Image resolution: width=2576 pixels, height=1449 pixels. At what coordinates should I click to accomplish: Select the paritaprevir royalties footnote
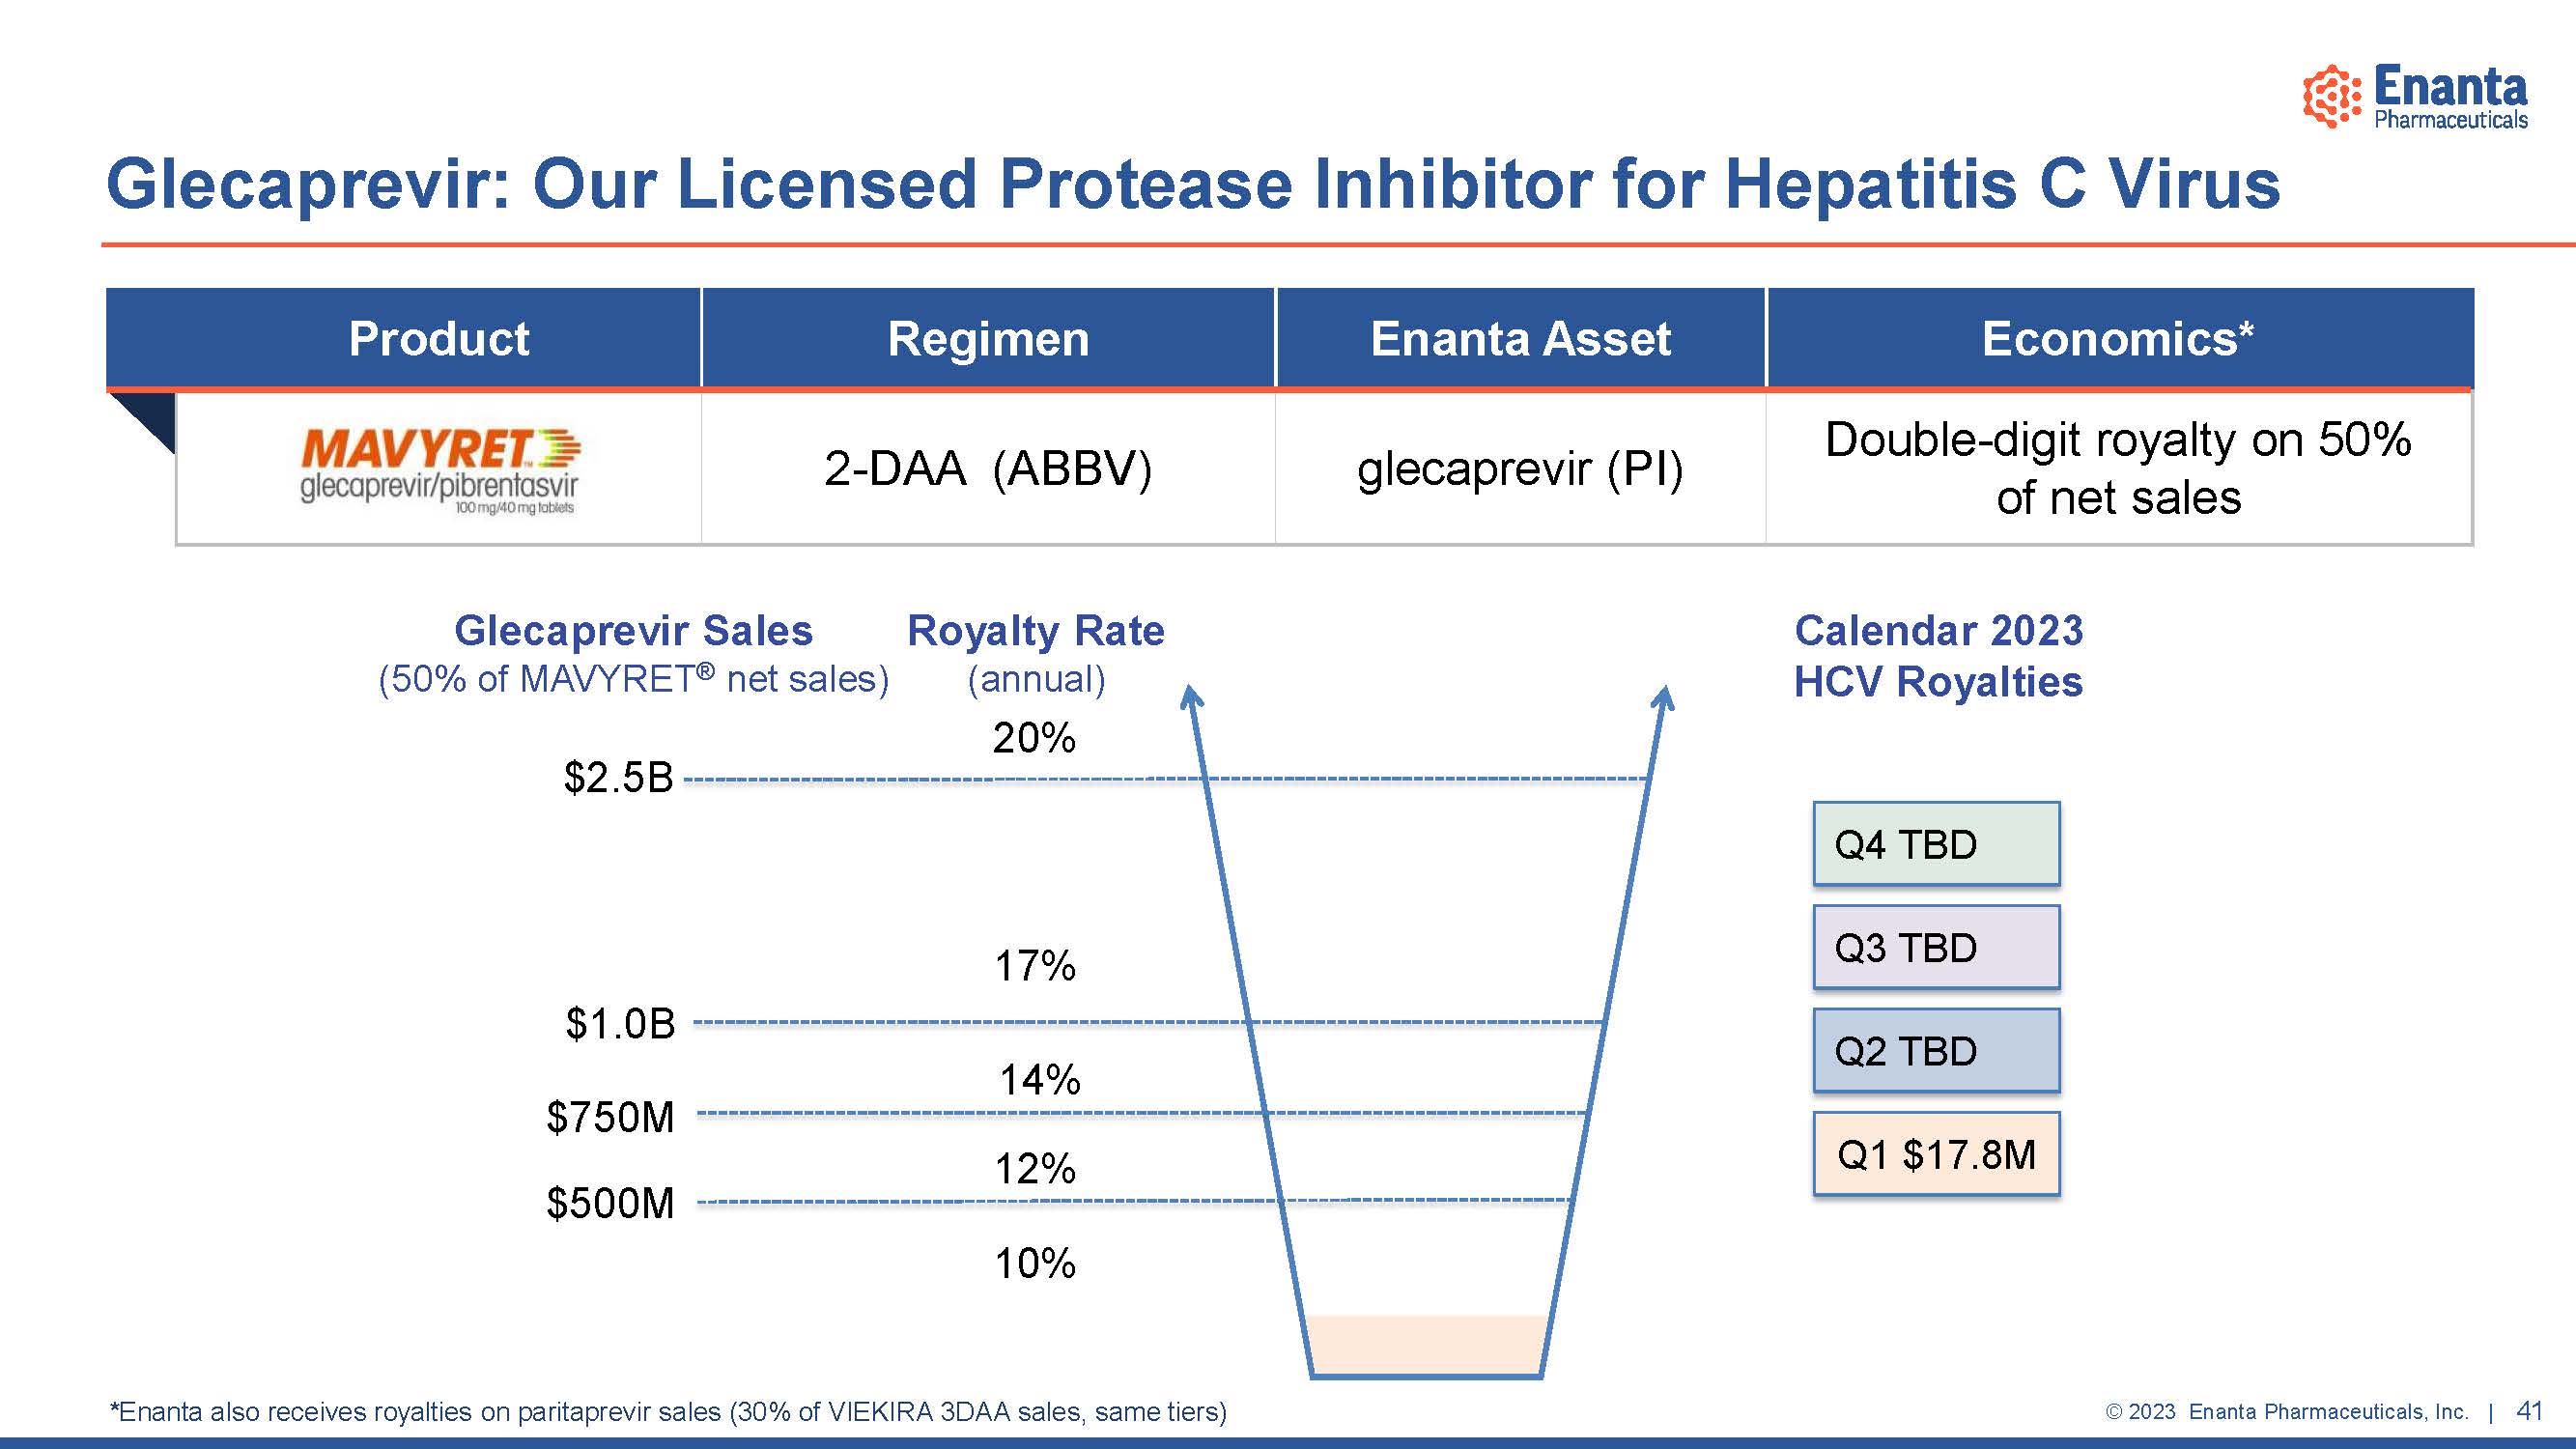[668, 1412]
